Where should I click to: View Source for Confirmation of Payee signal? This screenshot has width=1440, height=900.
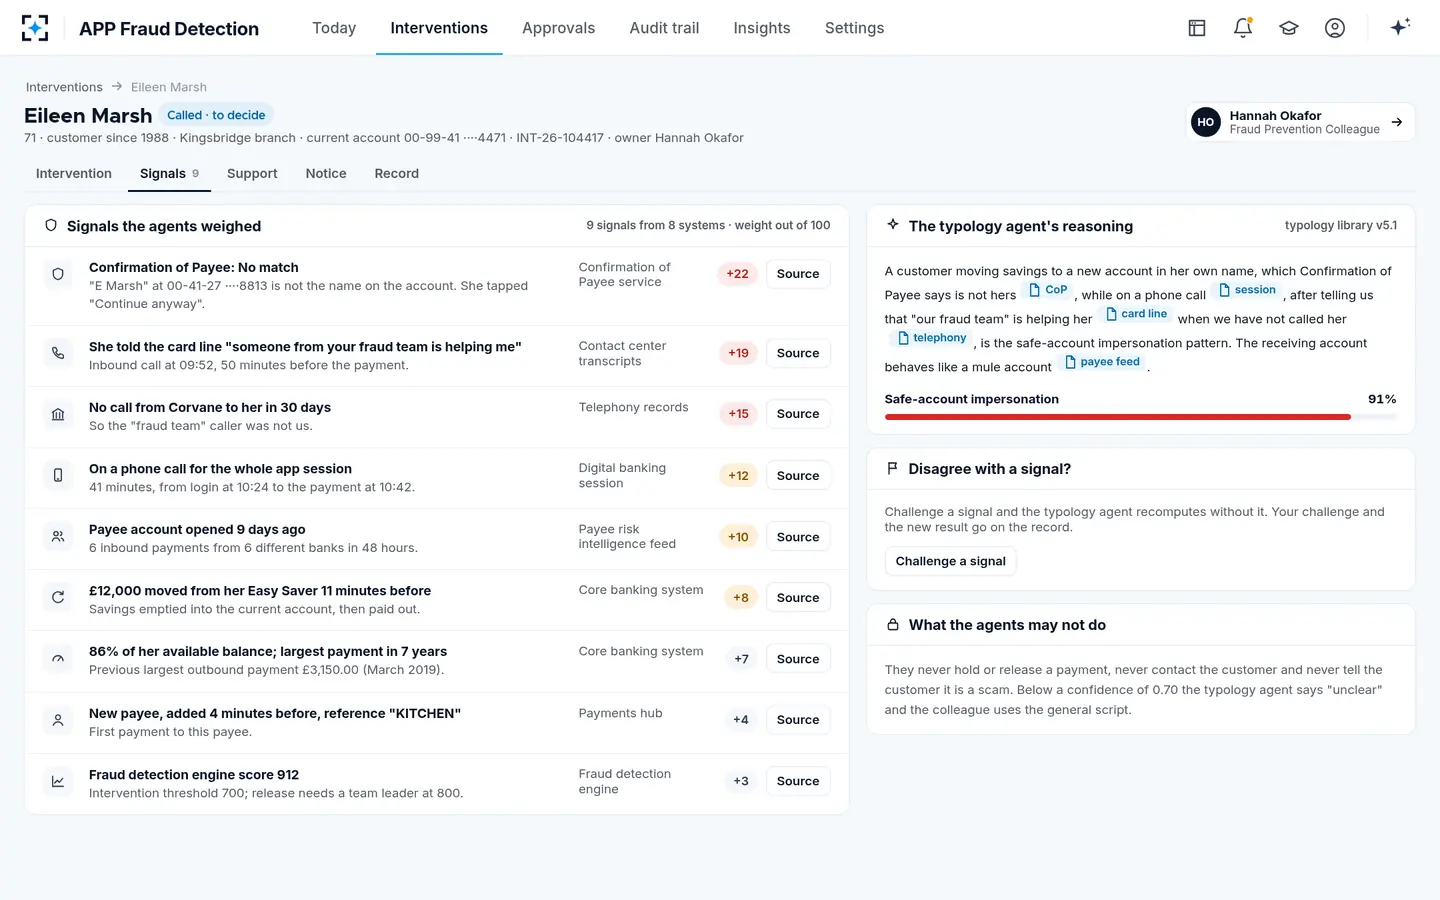point(798,274)
